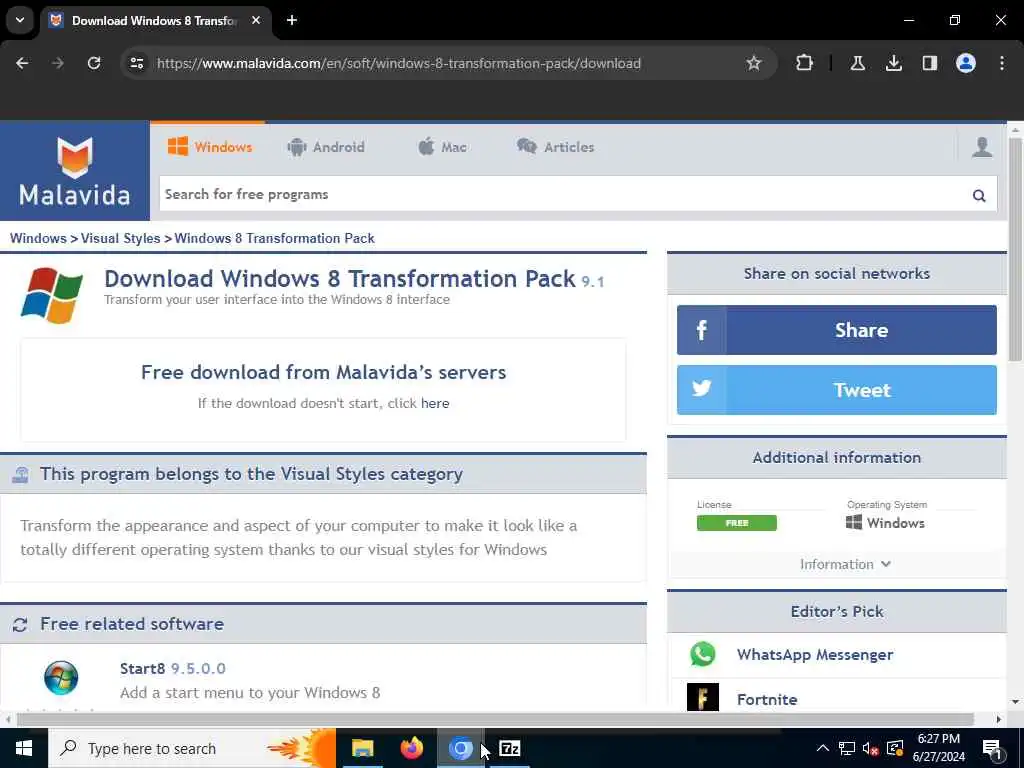Image resolution: width=1024 pixels, height=768 pixels.
Task: Open Fortnite in Editor's Pick
Action: pyautogui.click(x=767, y=699)
